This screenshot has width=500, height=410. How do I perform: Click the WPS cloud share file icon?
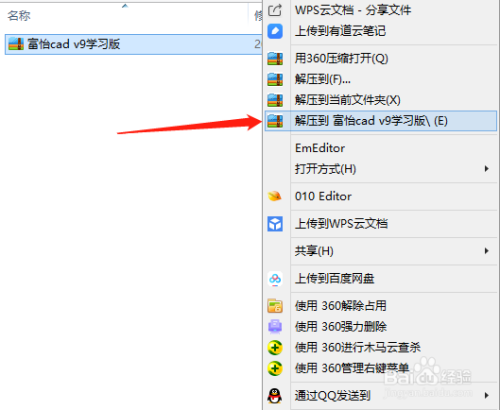[x=275, y=10]
